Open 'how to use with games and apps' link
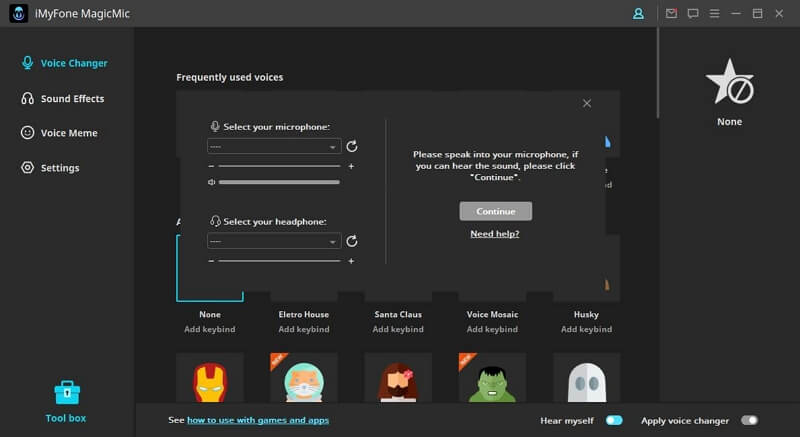The image size is (800, 437). 258,420
